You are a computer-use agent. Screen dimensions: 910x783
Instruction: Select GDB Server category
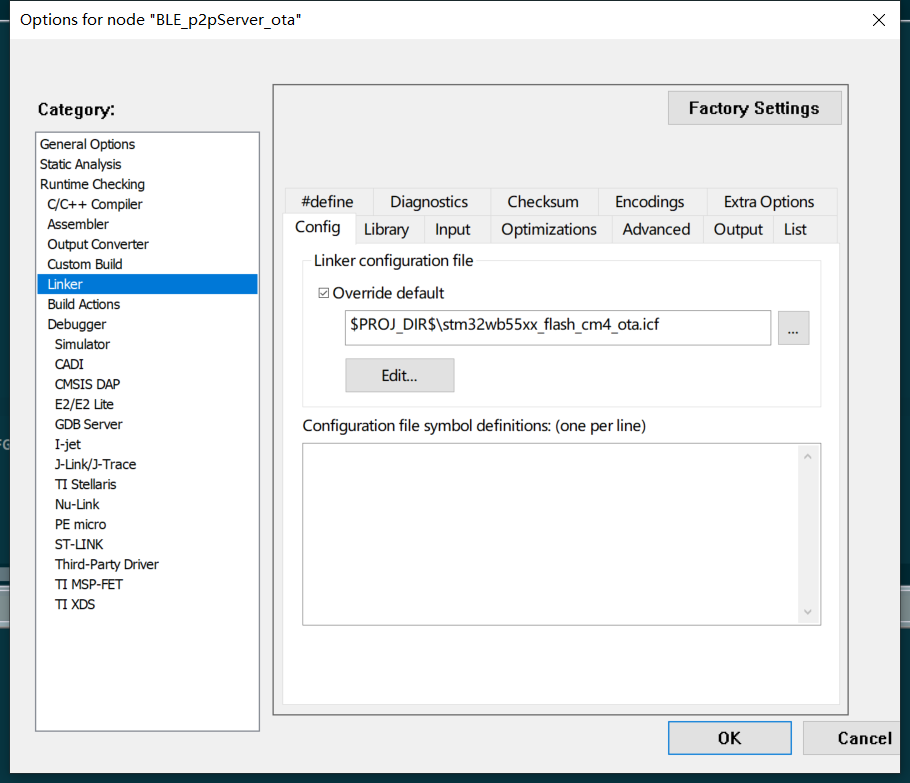147,424
